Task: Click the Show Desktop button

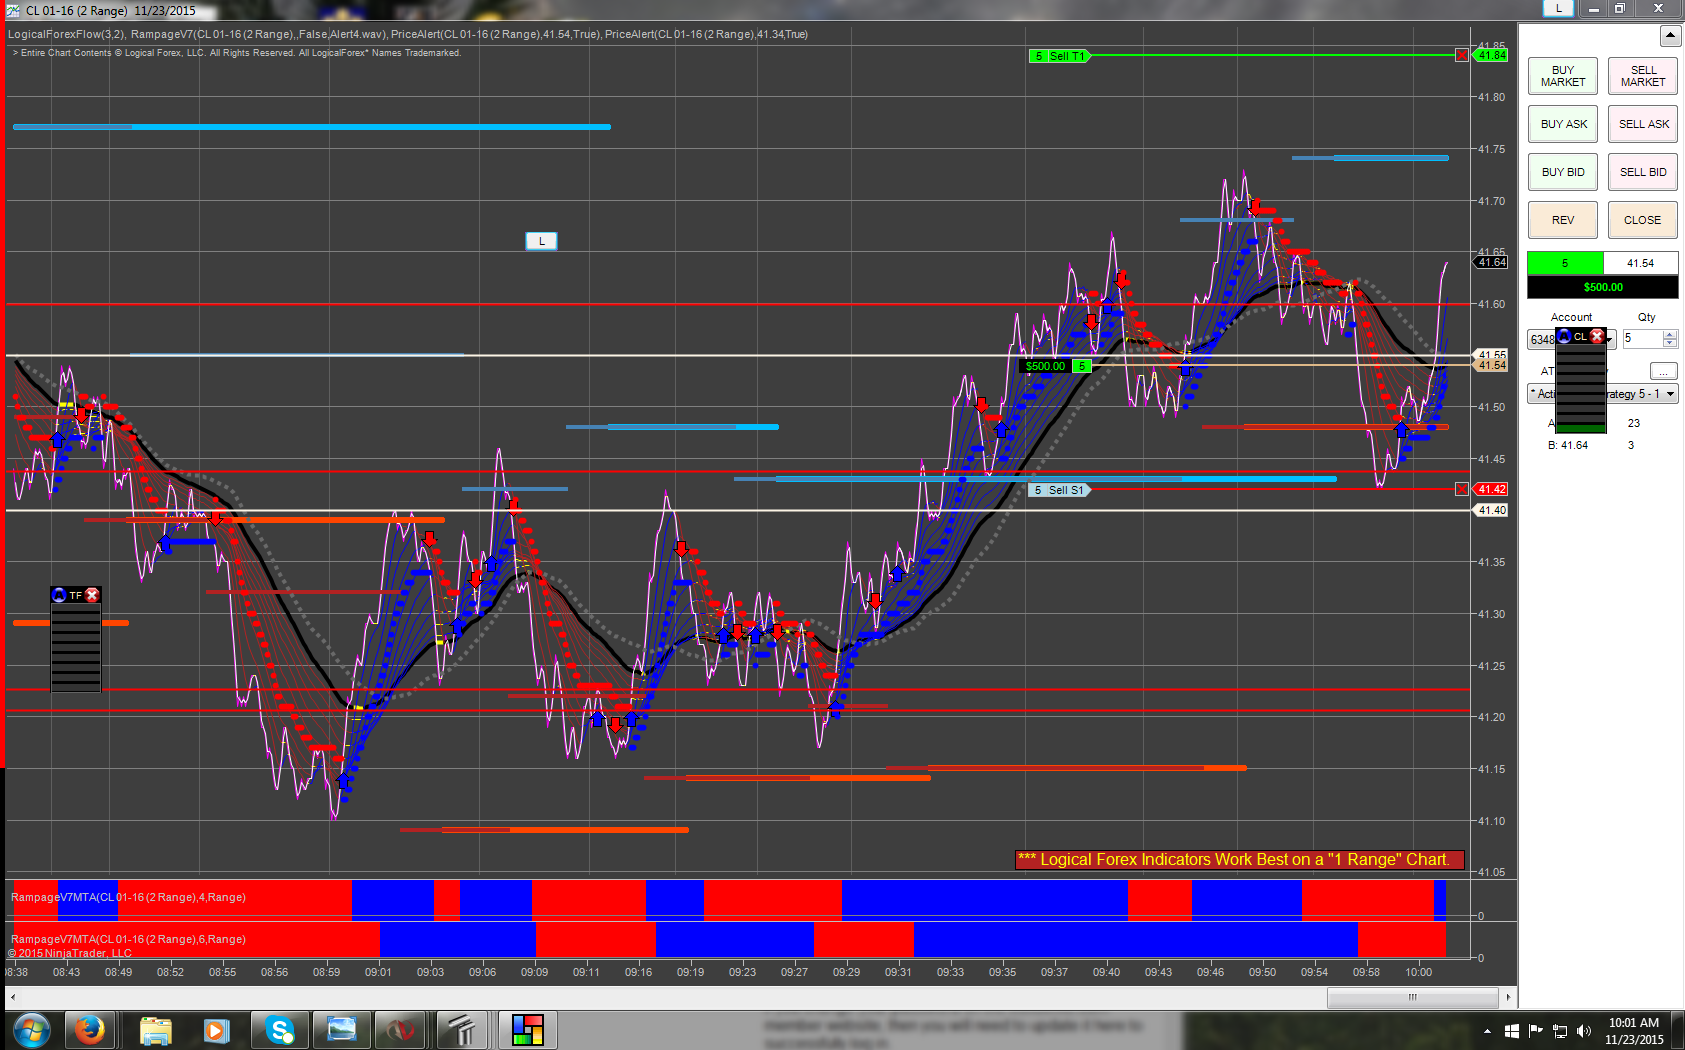Action: (x=1679, y=1031)
